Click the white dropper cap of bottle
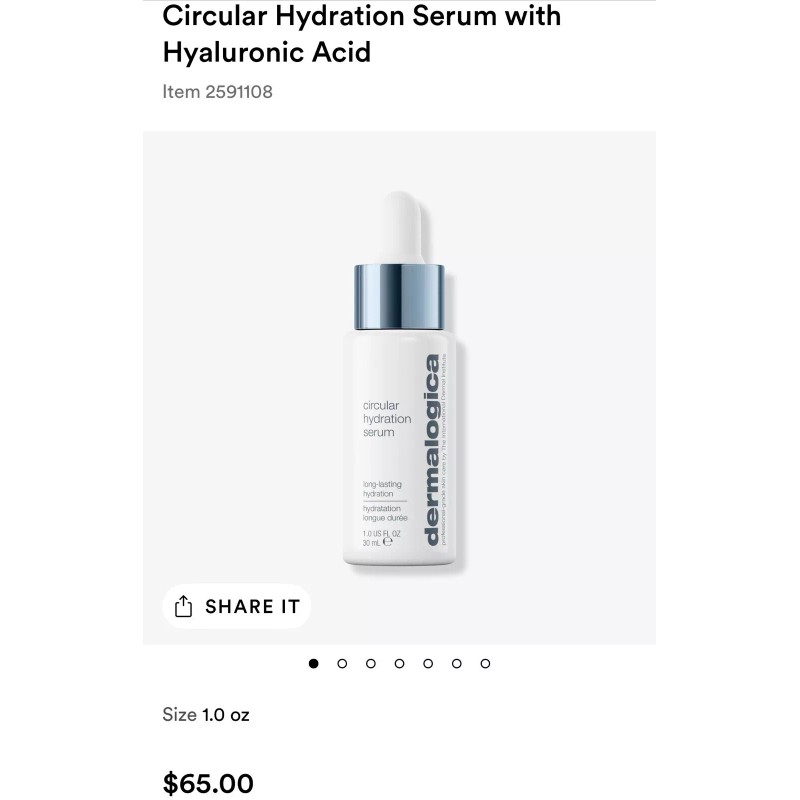The height and width of the screenshot is (800, 800). (399, 228)
